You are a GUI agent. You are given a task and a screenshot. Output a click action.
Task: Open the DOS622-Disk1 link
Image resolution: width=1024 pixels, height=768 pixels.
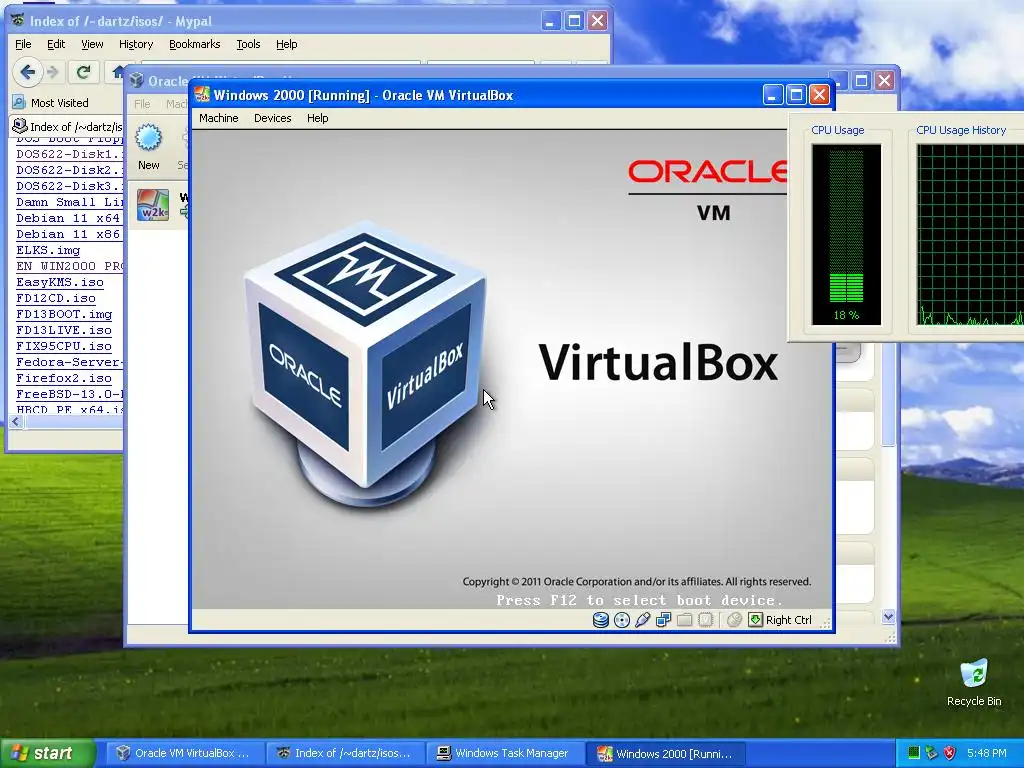(70, 154)
